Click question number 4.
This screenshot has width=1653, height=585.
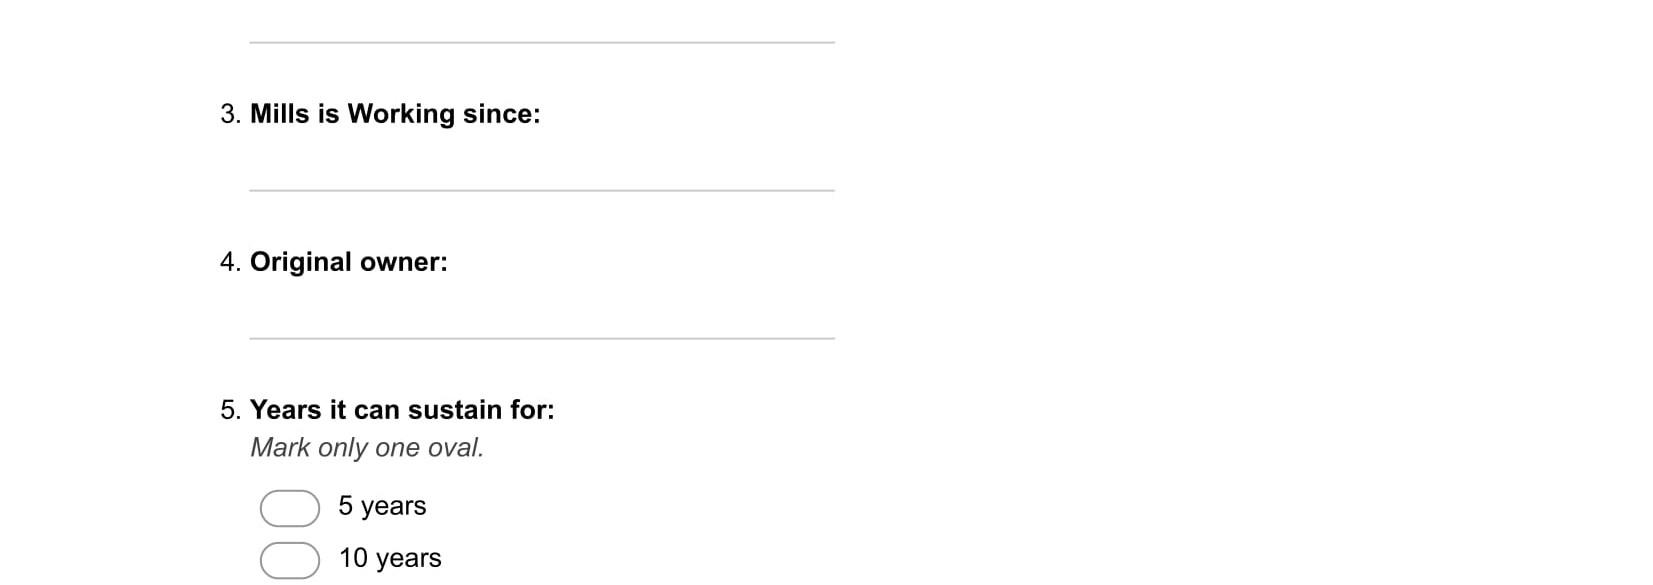point(230,262)
